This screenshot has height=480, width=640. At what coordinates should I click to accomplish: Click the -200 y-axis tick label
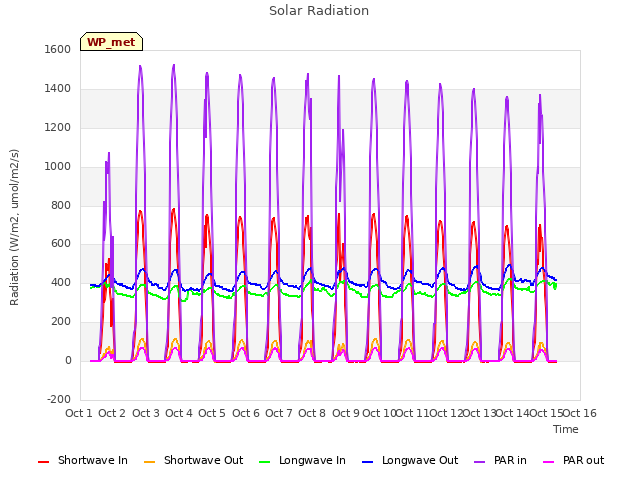[59, 399]
